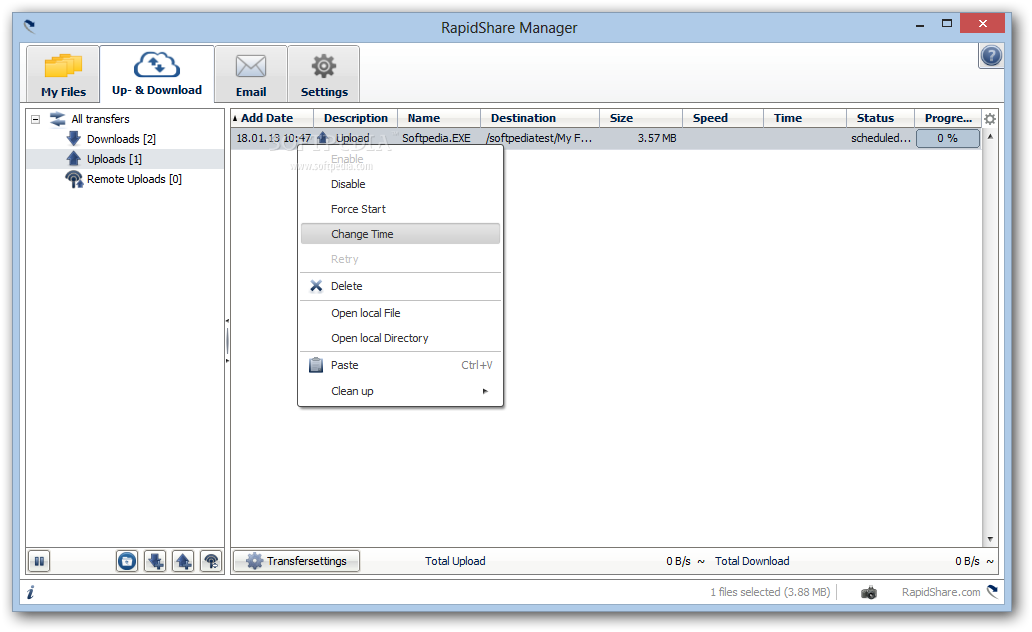Click the 3.57 MB size cell
The height and width of the screenshot is (632, 1032).
pyautogui.click(x=657, y=138)
